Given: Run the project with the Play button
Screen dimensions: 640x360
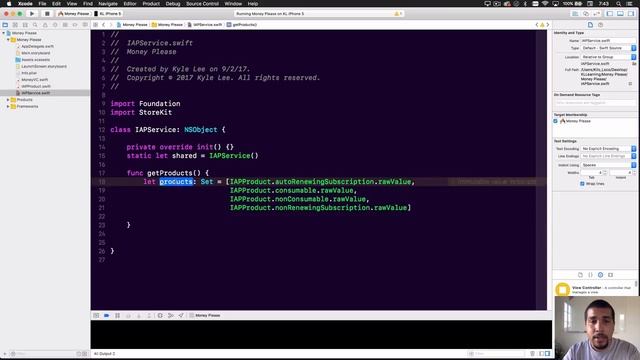Looking at the screenshot, I should coord(32,13).
